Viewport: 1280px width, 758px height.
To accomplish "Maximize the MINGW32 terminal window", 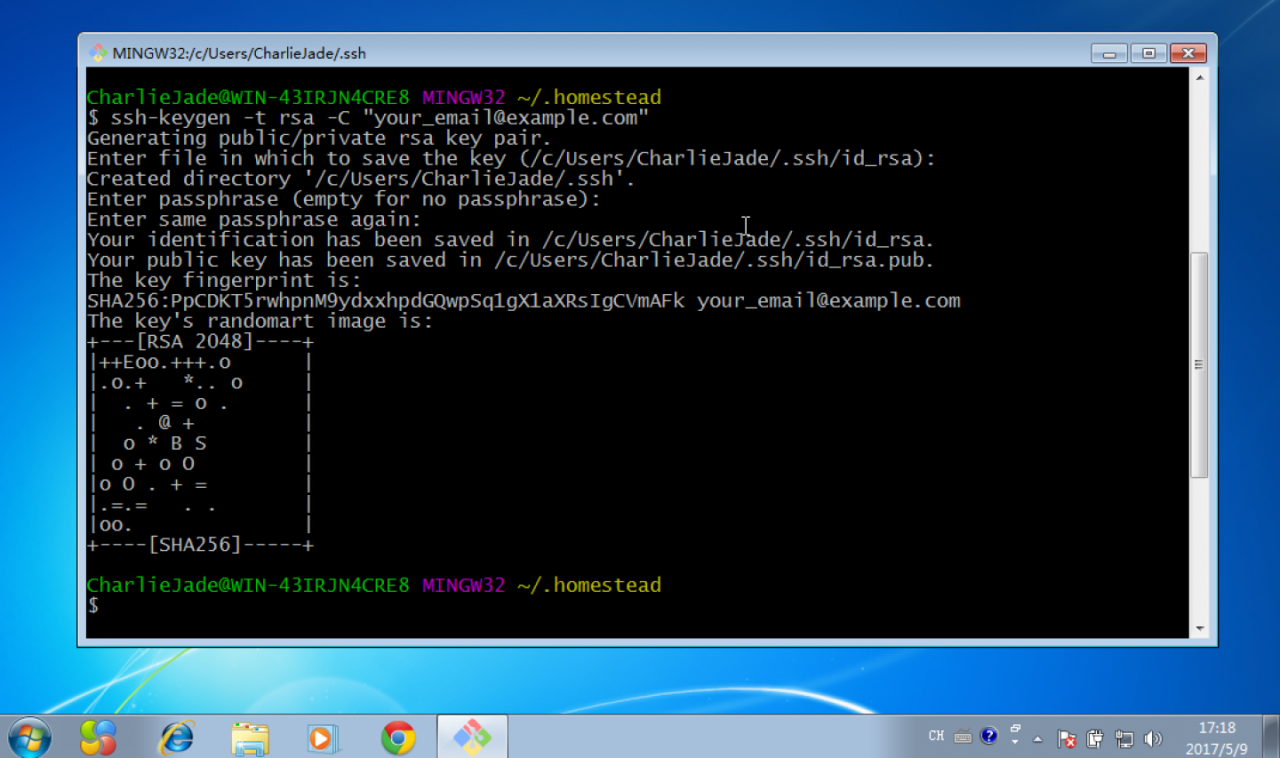I will (1149, 53).
